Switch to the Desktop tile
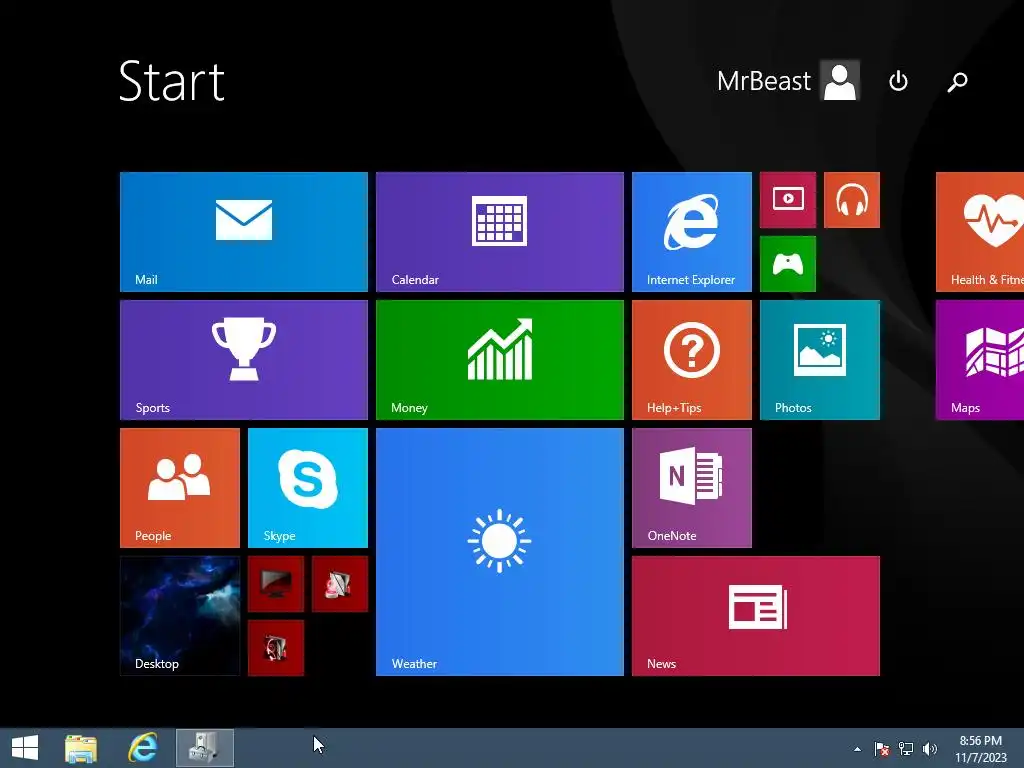This screenshot has width=1024, height=768. click(x=180, y=616)
